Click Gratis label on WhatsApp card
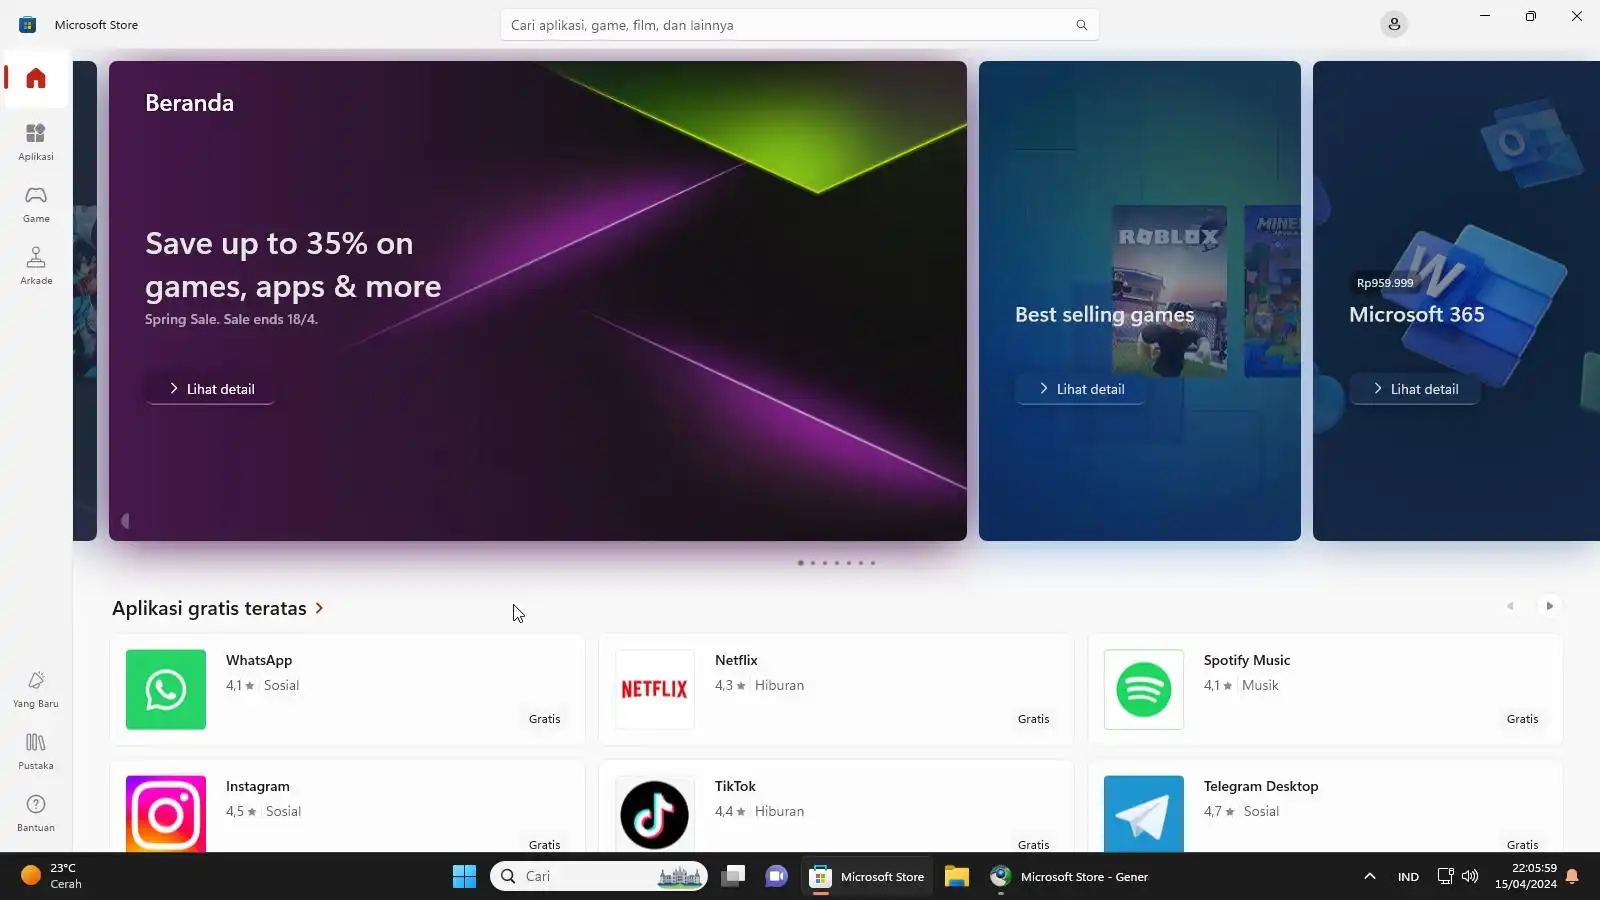 [545, 719]
